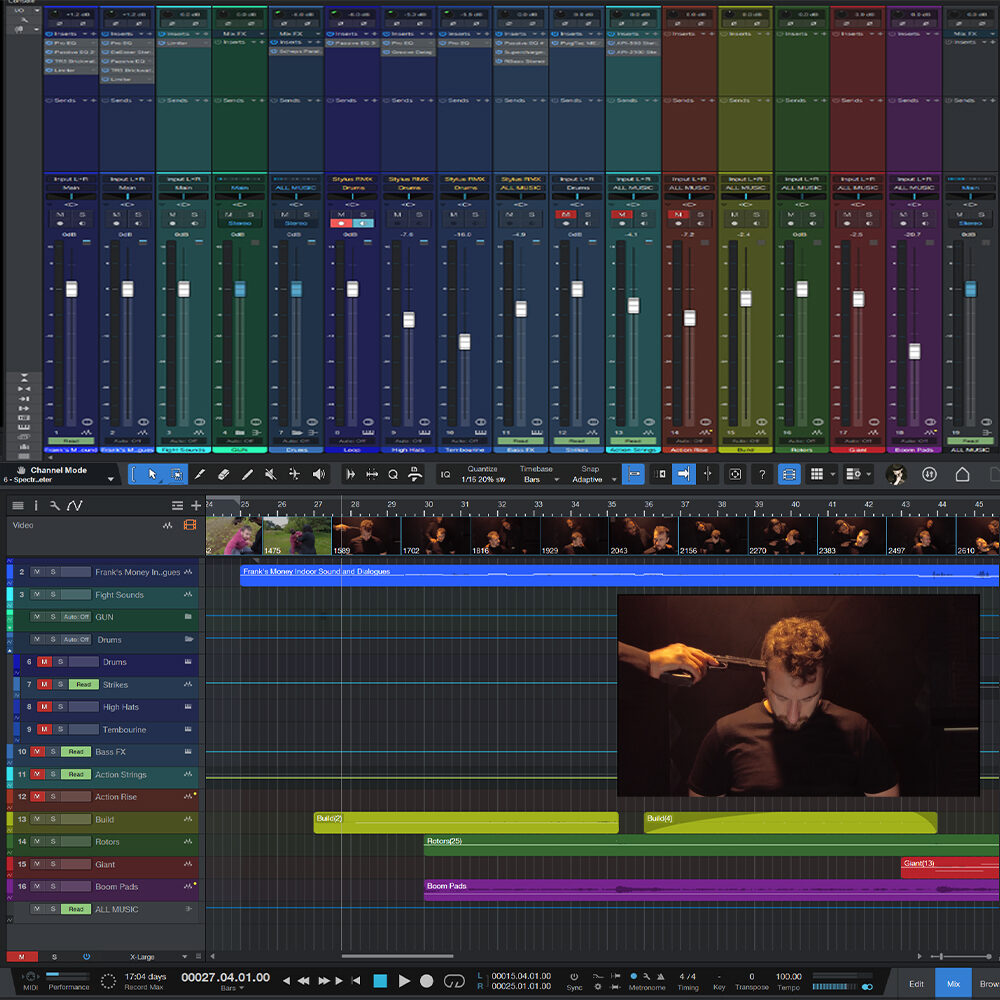Image resolution: width=1000 pixels, height=1000 pixels.
Task: Unmute the Drums instrument track 6
Action: coord(44,662)
